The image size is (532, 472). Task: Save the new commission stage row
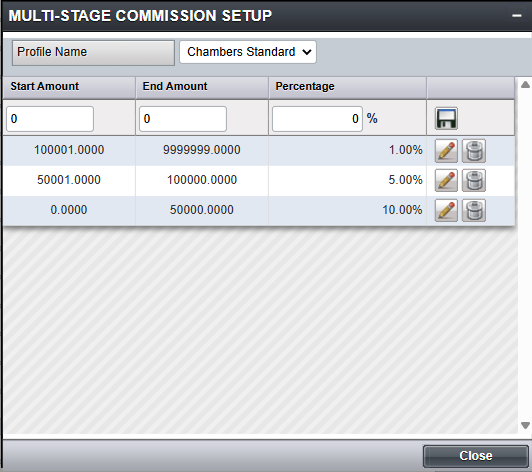tap(446, 118)
